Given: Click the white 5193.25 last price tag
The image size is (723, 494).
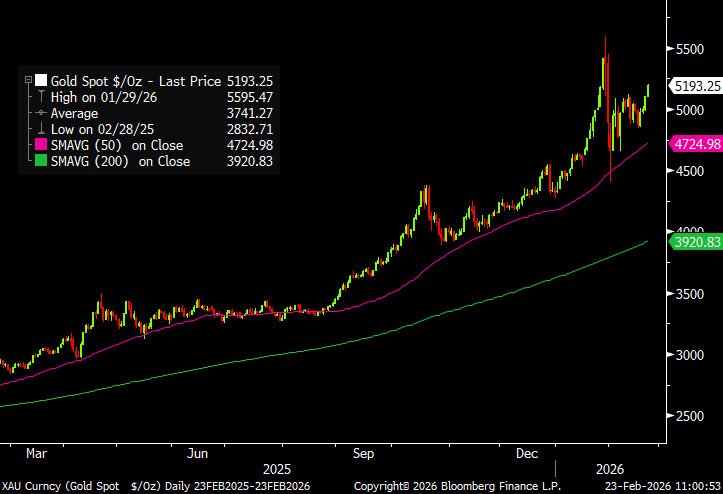Looking at the screenshot, I should coord(697,85).
